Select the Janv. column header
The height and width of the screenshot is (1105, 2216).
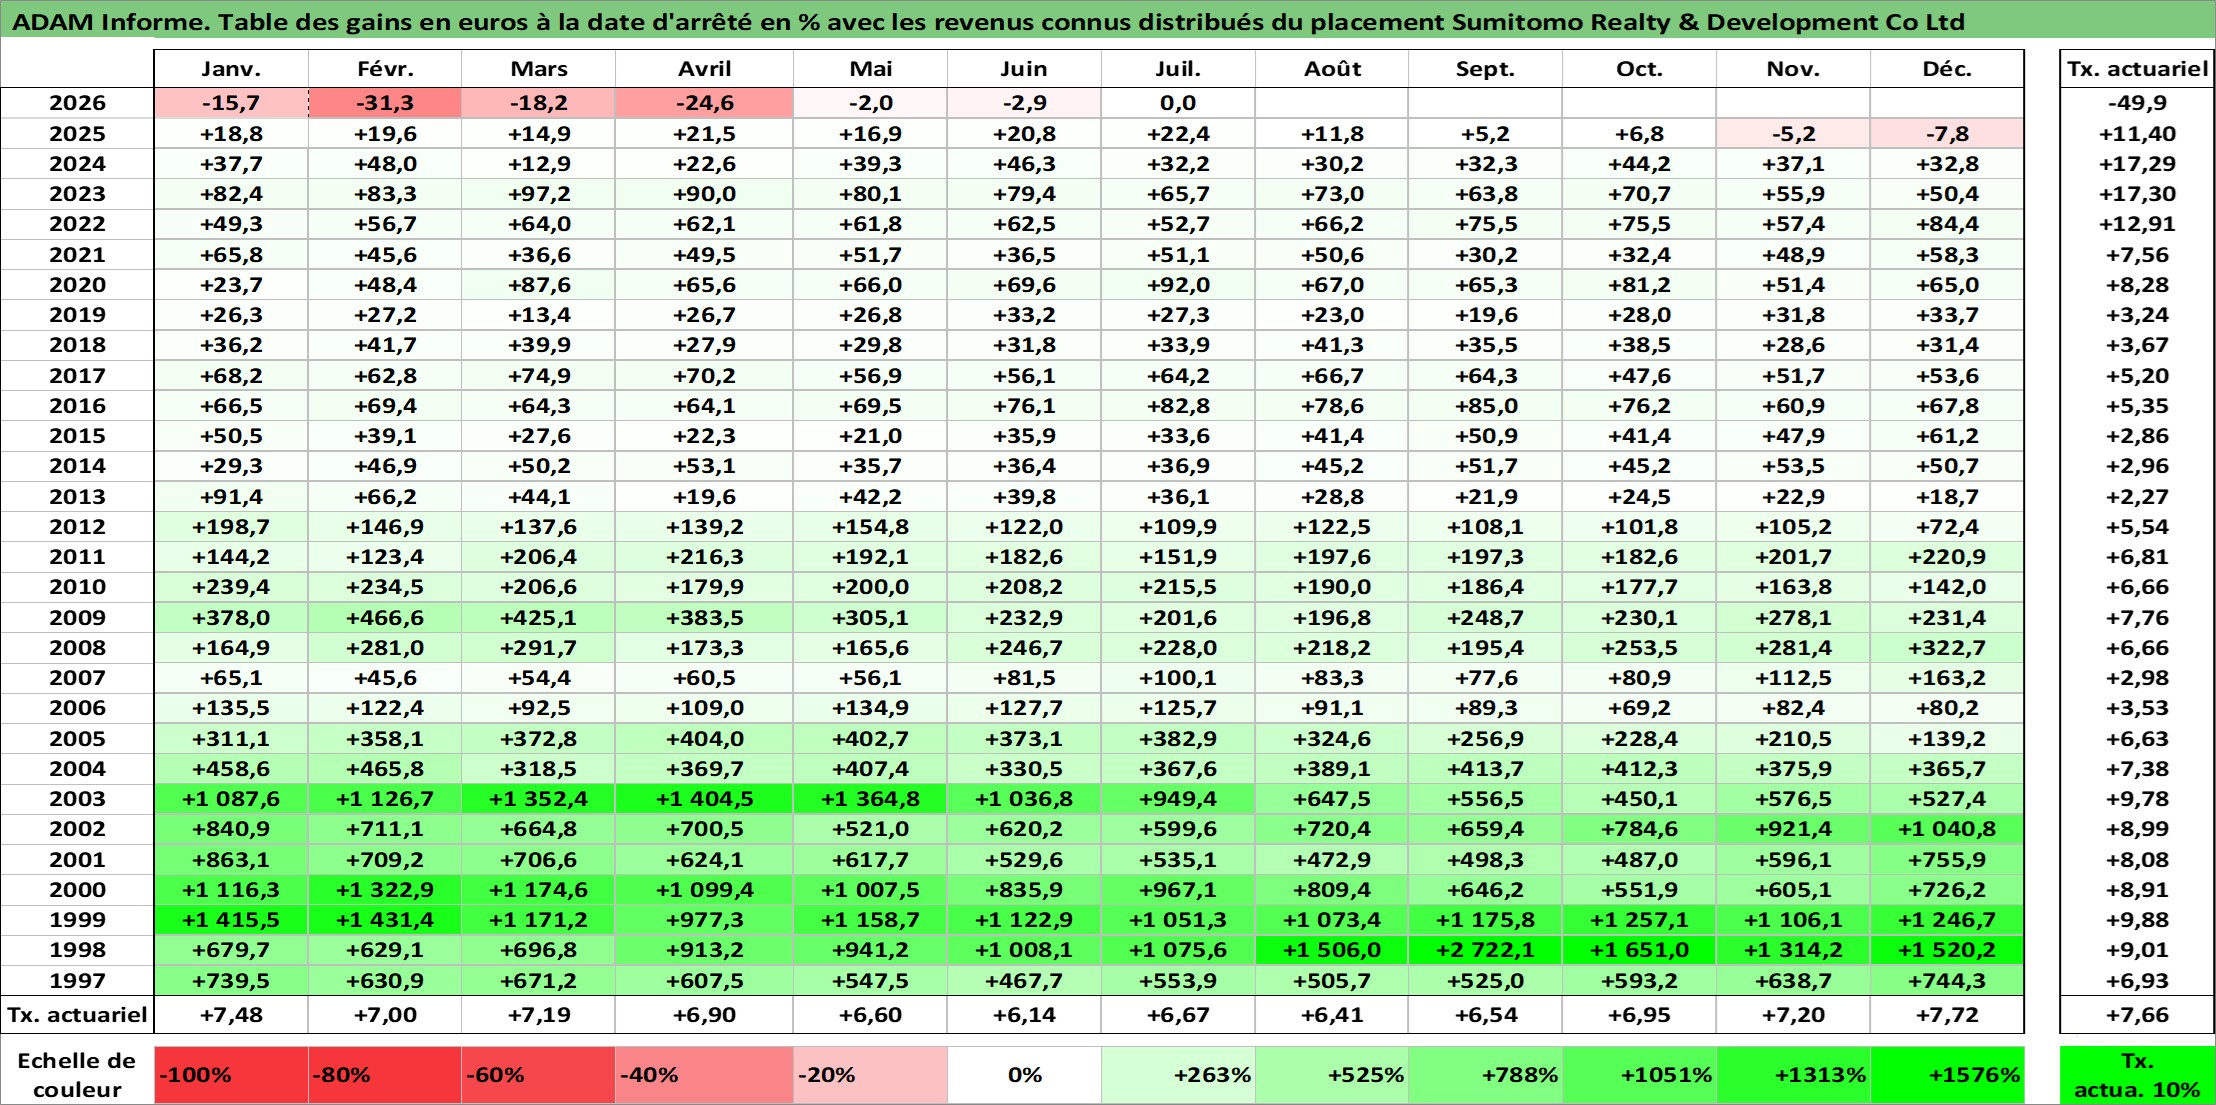[x=231, y=69]
